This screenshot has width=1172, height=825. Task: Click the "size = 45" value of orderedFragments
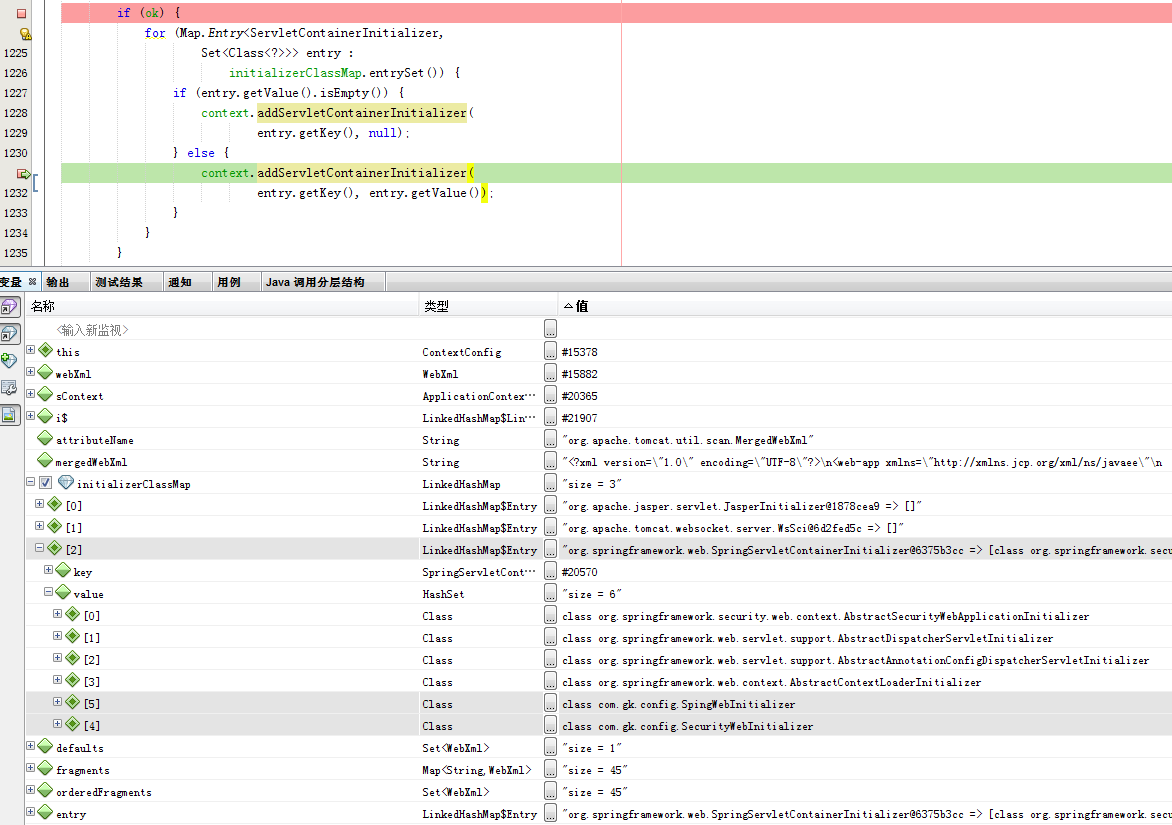pyautogui.click(x=595, y=792)
